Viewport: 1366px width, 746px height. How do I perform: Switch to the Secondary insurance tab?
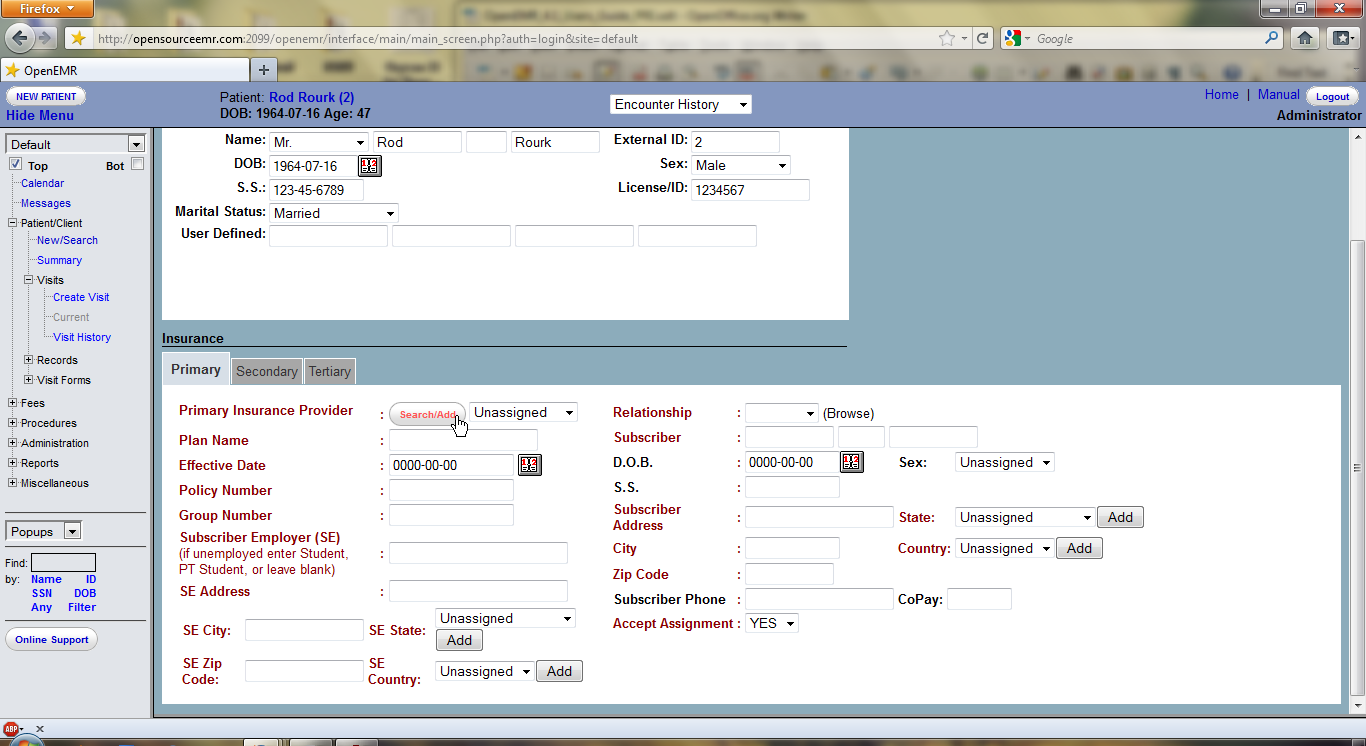[x=266, y=371]
